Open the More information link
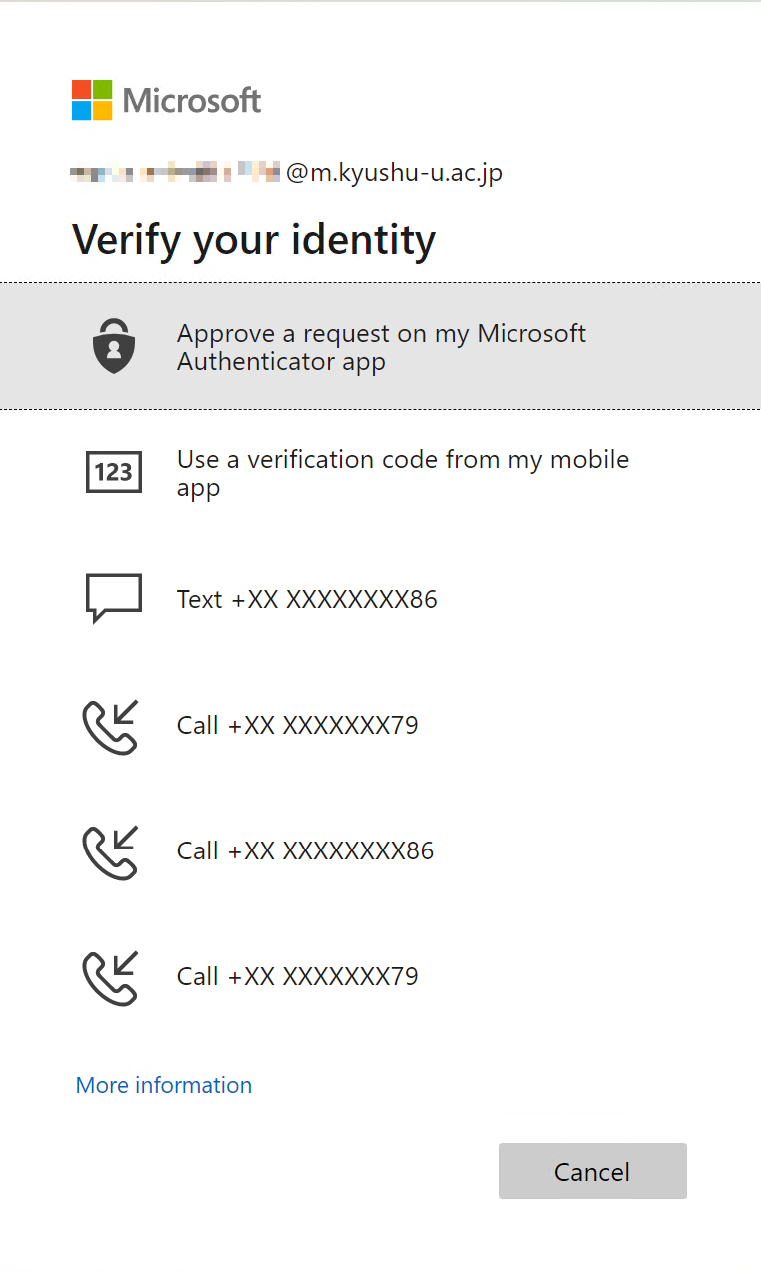761x1272 pixels. 164,1085
